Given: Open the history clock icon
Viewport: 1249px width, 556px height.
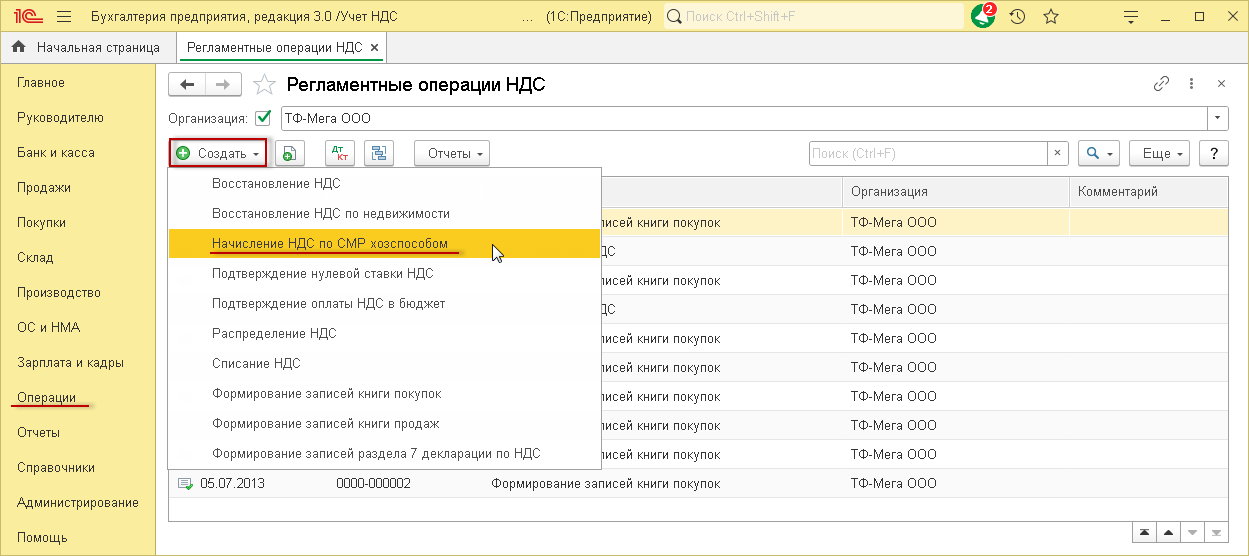Looking at the screenshot, I should (x=1017, y=17).
